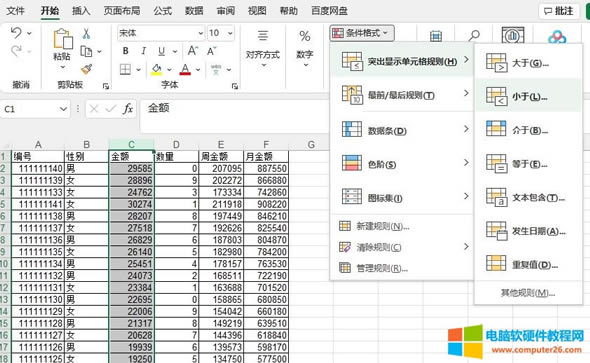
Task: Click the cells grid ribbon icon
Action: coord(436,36)
